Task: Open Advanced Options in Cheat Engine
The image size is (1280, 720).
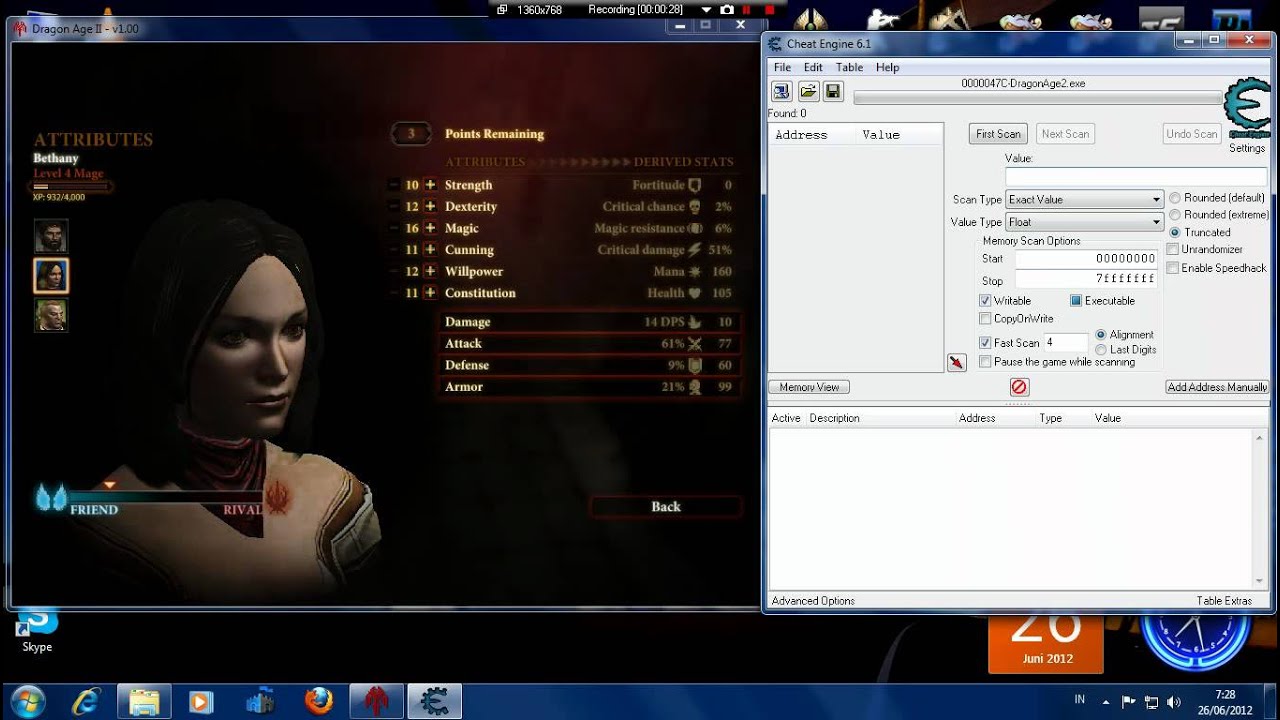Action: click(x=813, y=601)
